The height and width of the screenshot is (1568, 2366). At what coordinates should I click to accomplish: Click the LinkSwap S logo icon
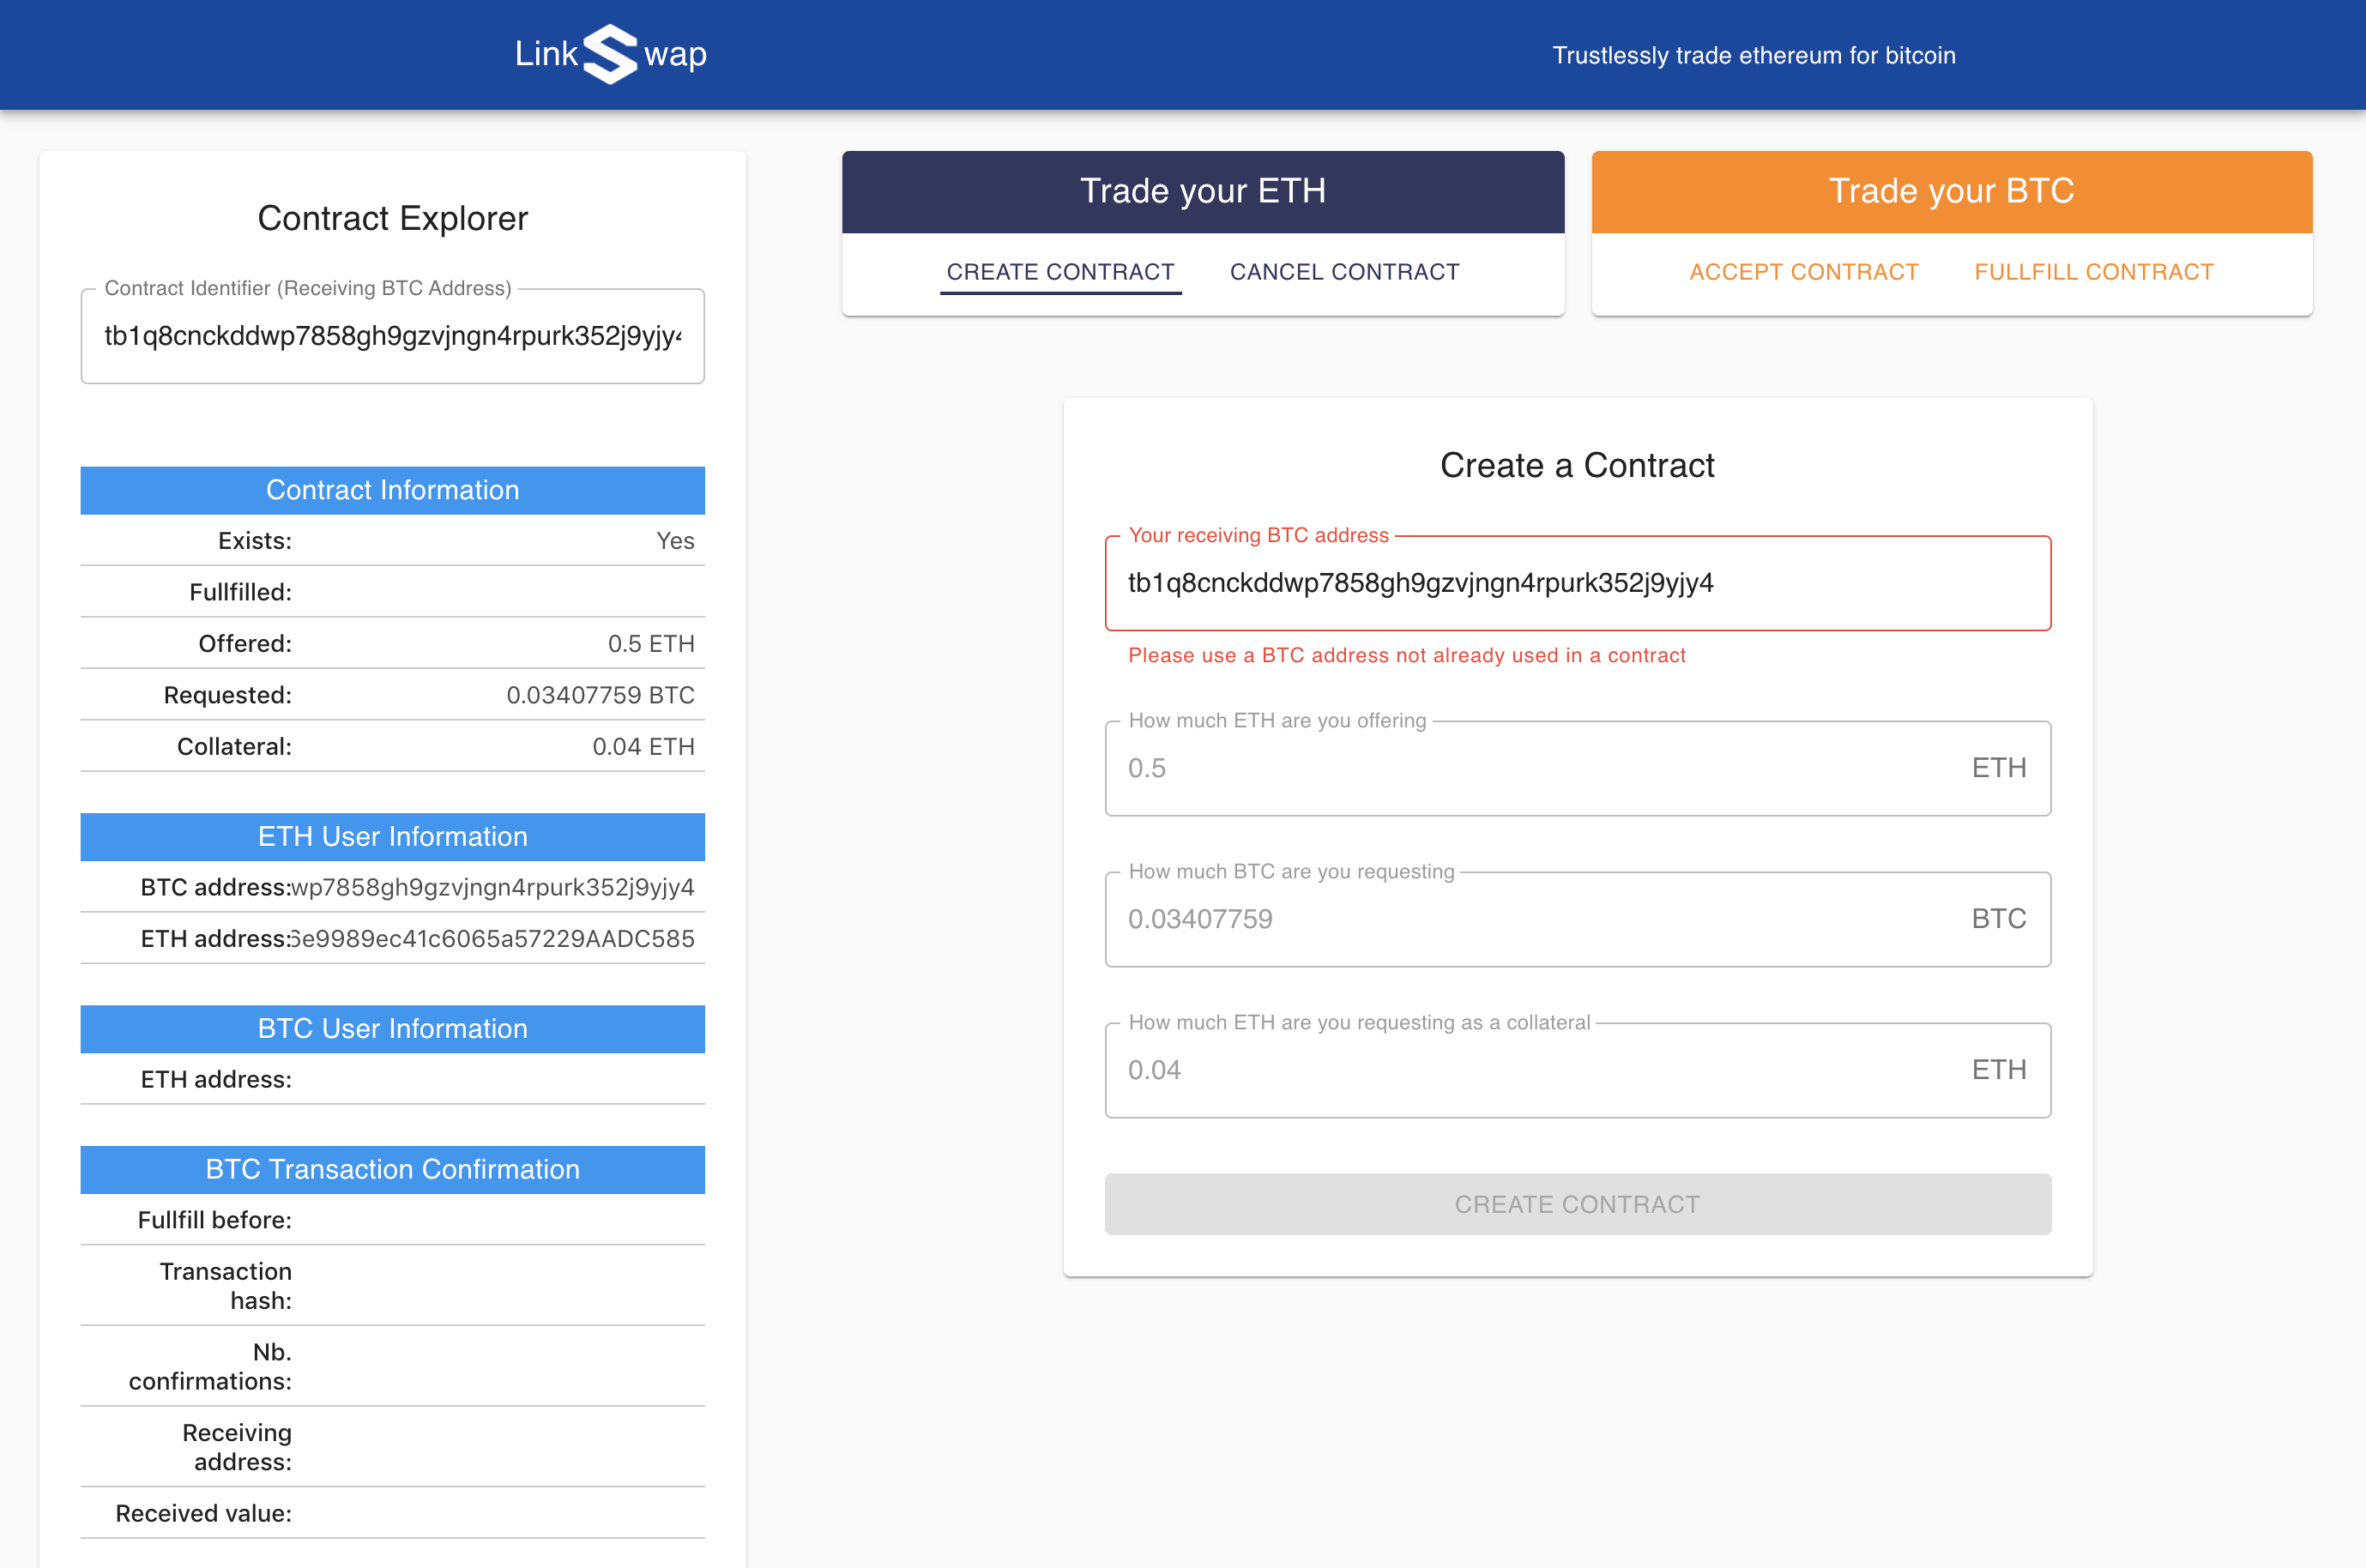(x=610, y=54)
